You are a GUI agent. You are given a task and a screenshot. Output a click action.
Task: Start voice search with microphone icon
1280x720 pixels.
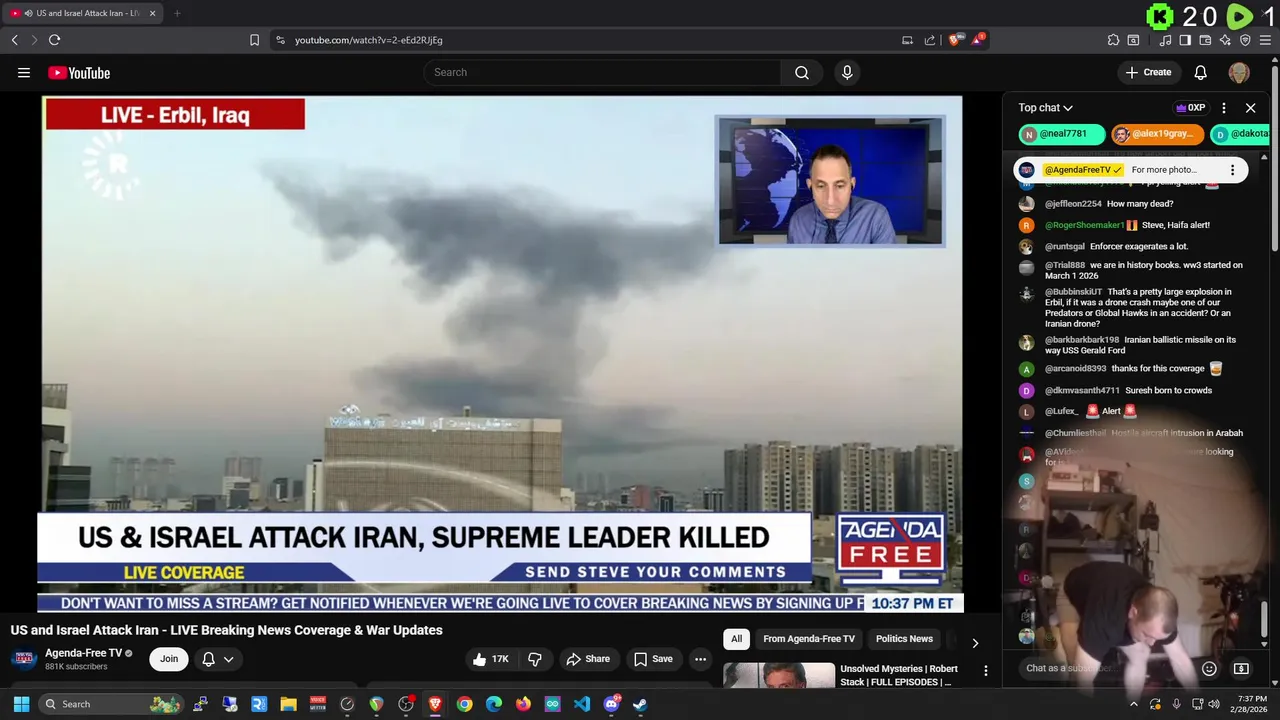point(847,72)
